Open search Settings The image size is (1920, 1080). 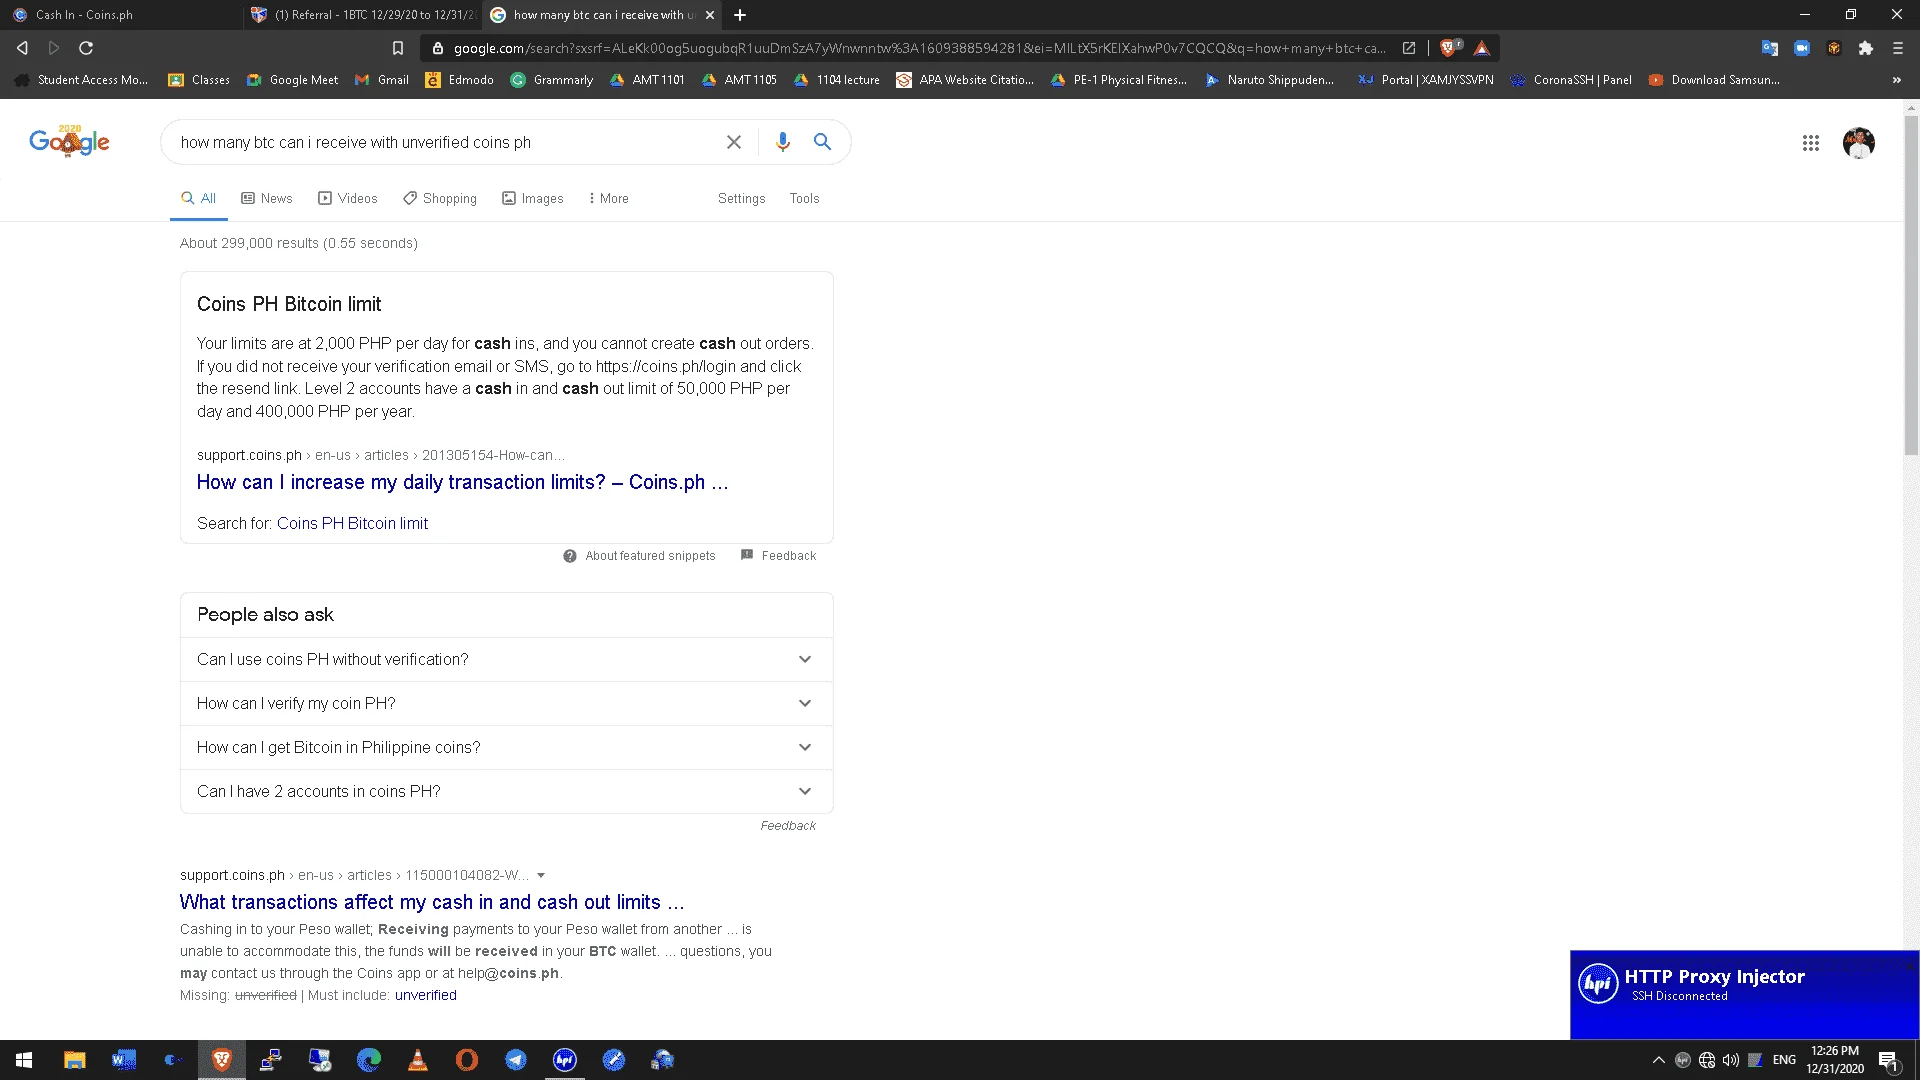tap(741, 198)
